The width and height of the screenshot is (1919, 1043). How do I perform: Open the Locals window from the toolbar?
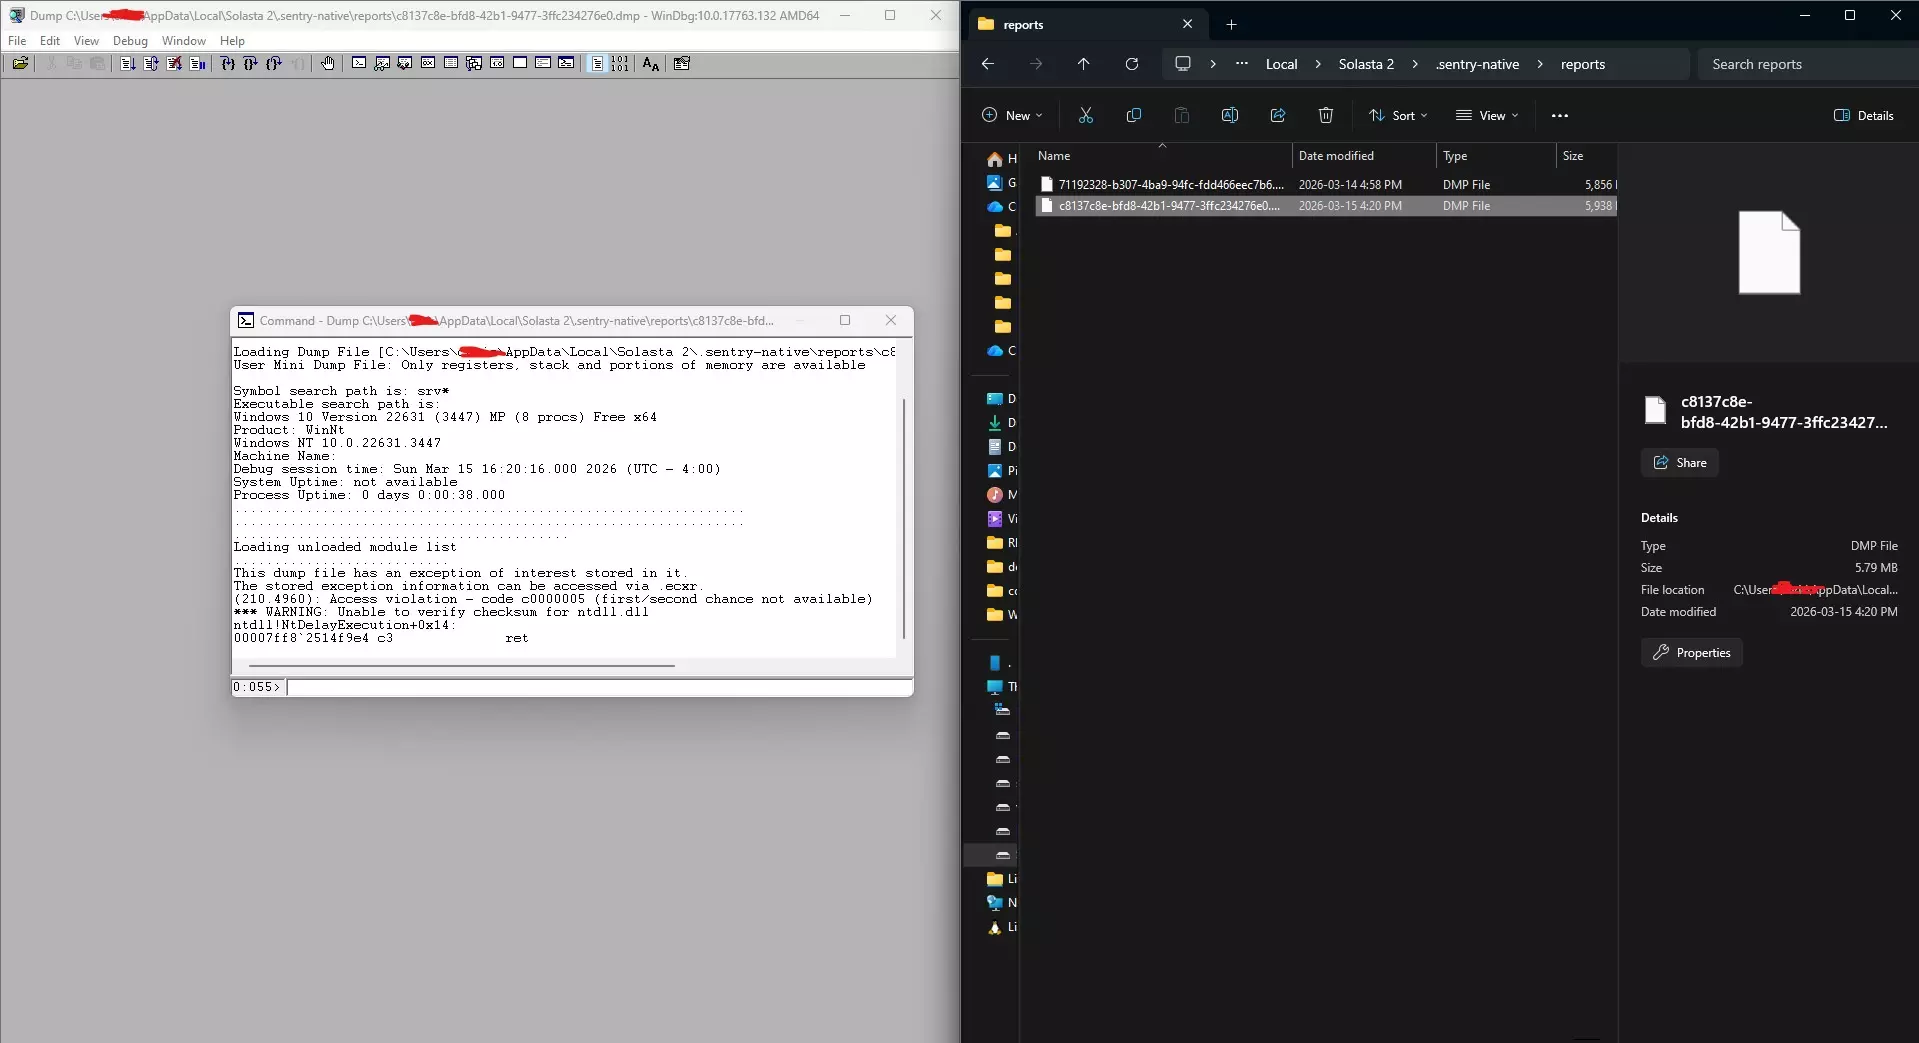tap(405, 64)
